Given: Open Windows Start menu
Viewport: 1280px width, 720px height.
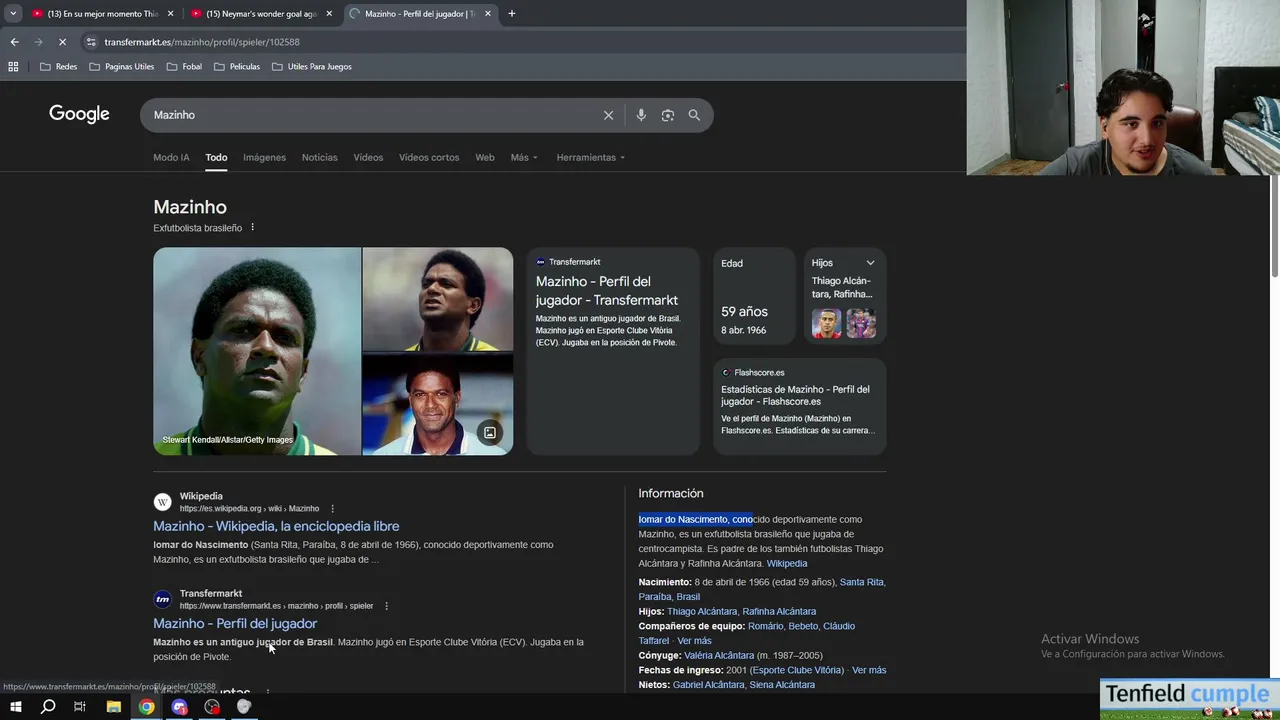Looking at the screenshot, I should coord(15,707).
